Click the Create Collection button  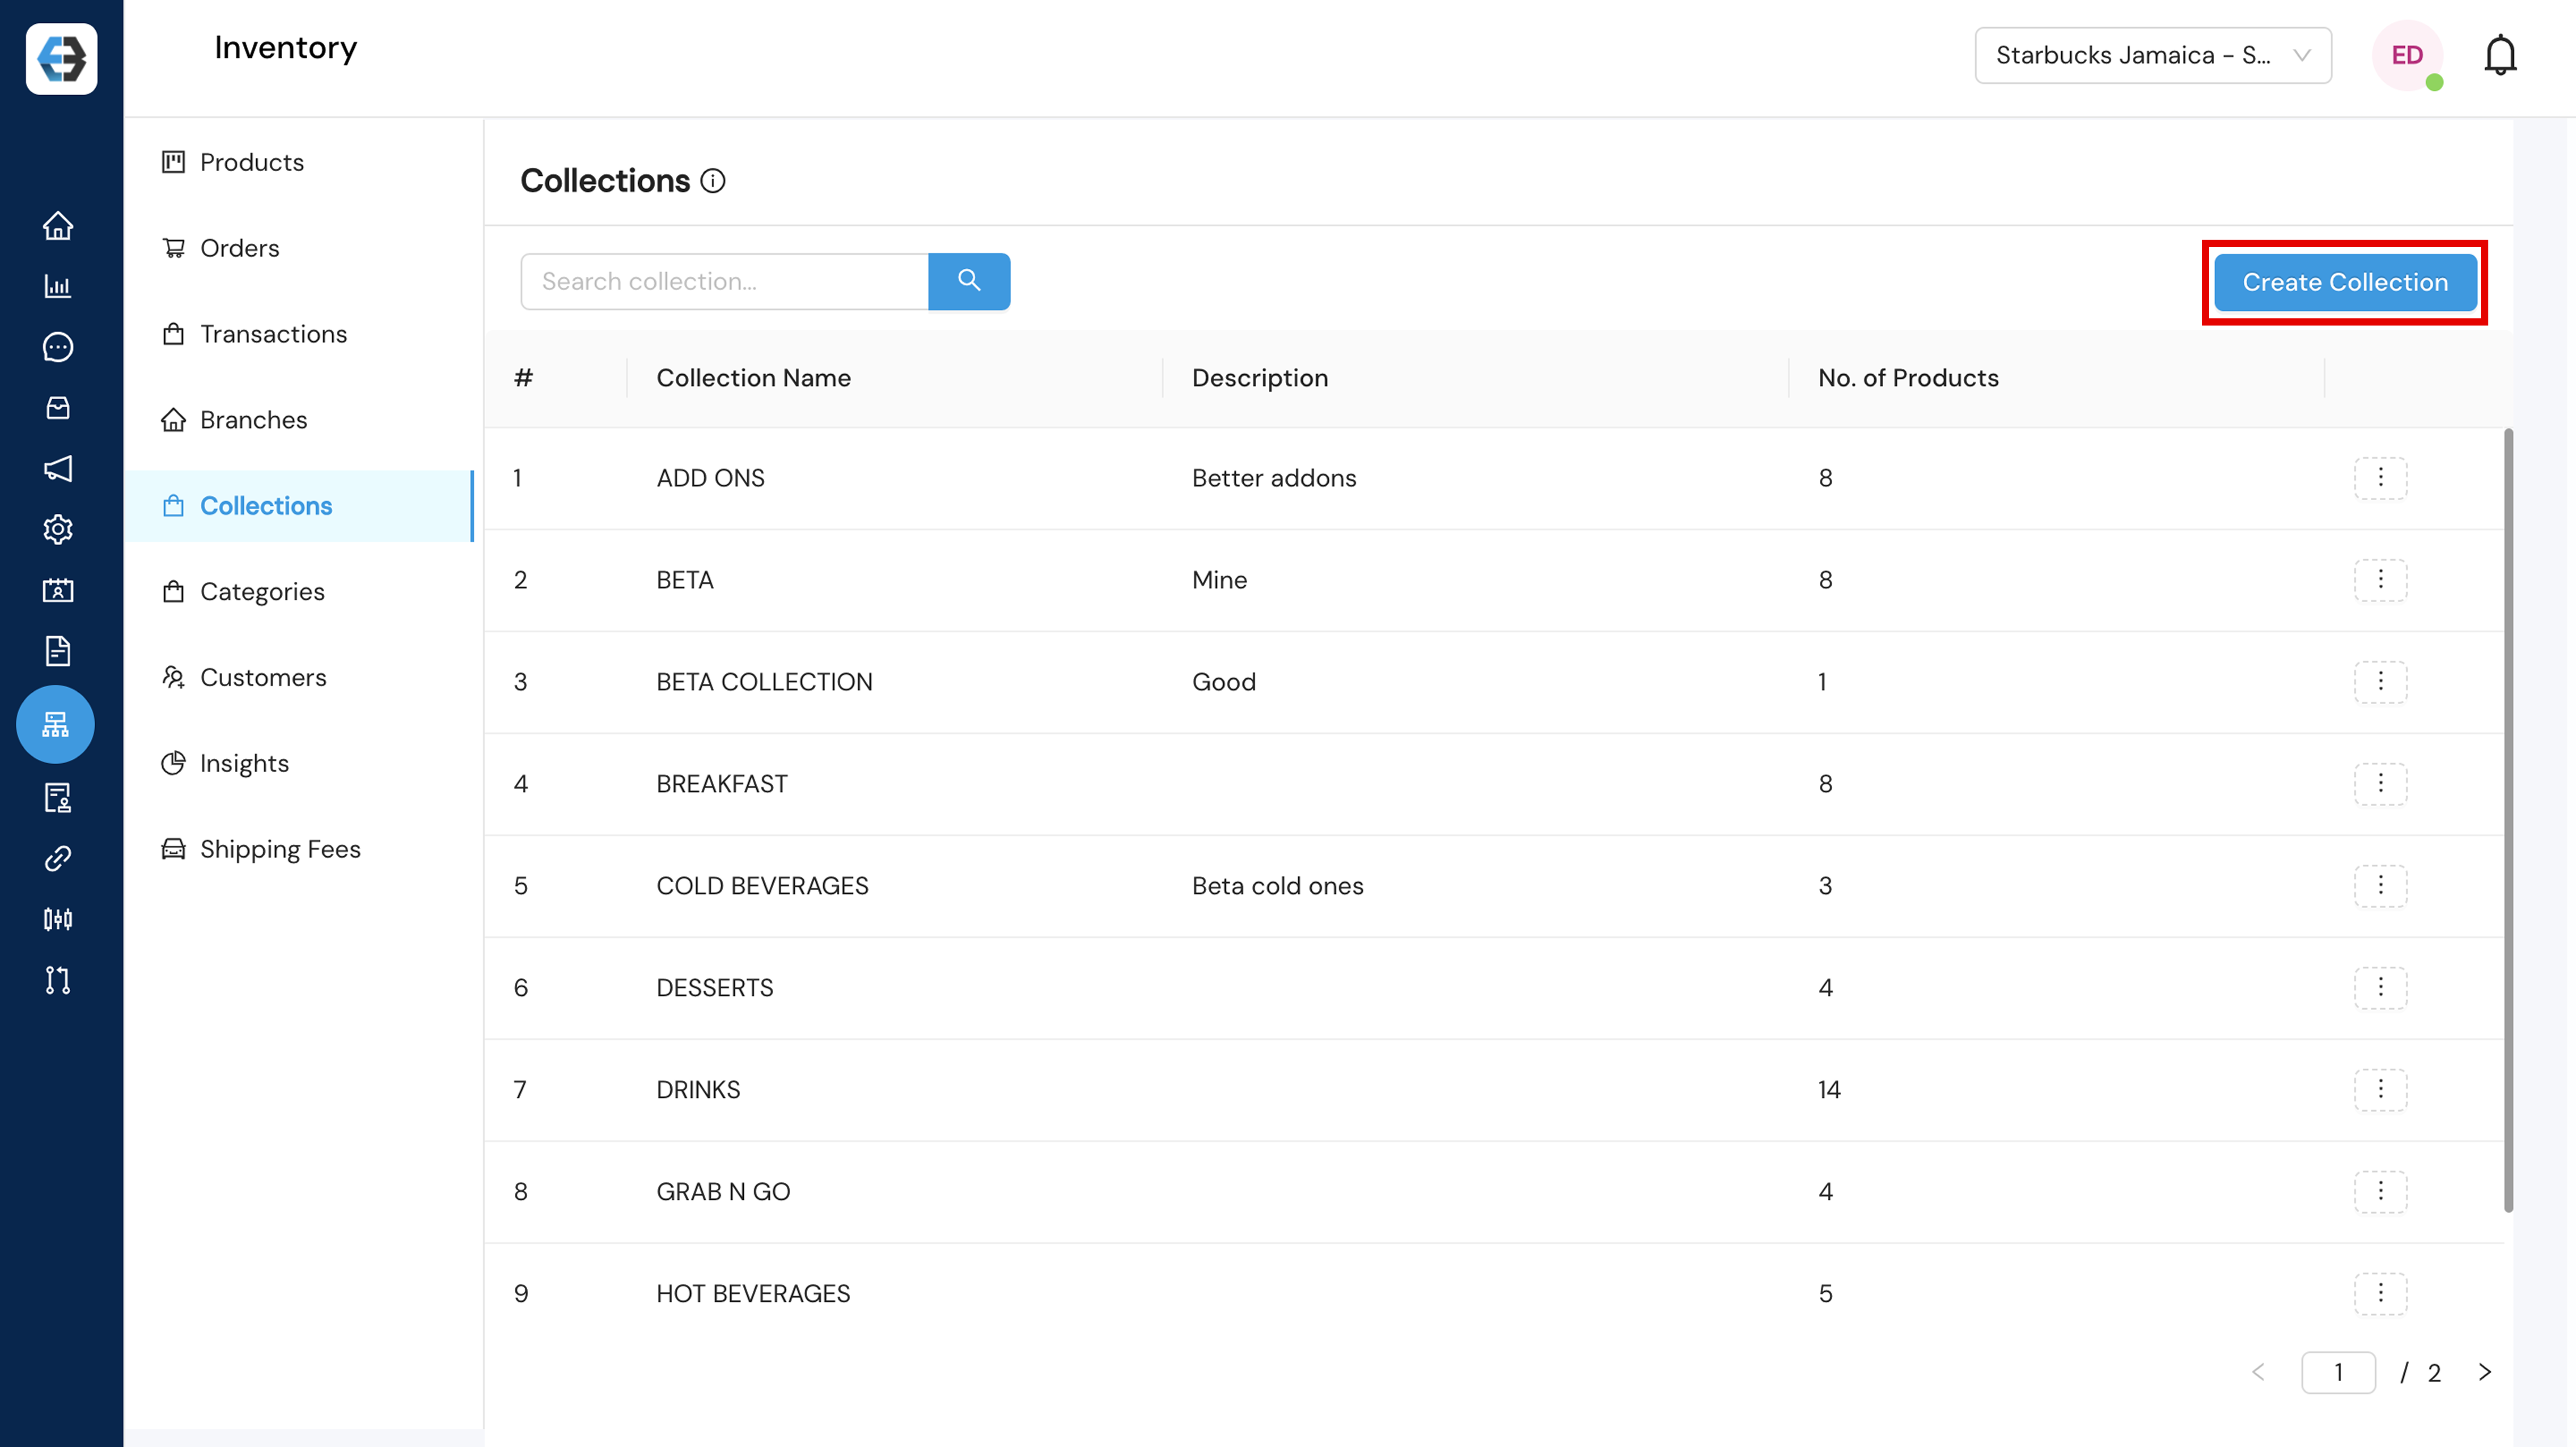2344,282
